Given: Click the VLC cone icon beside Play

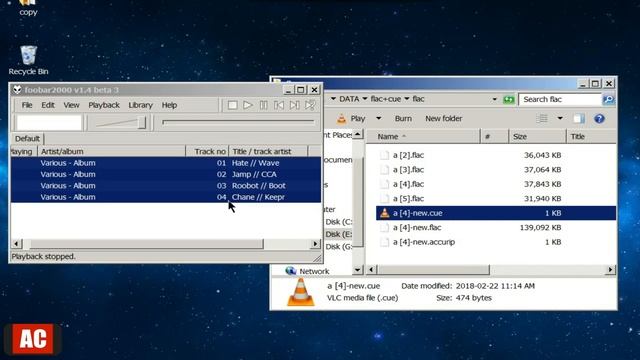Looking at the screenshot, I should 342,119.
